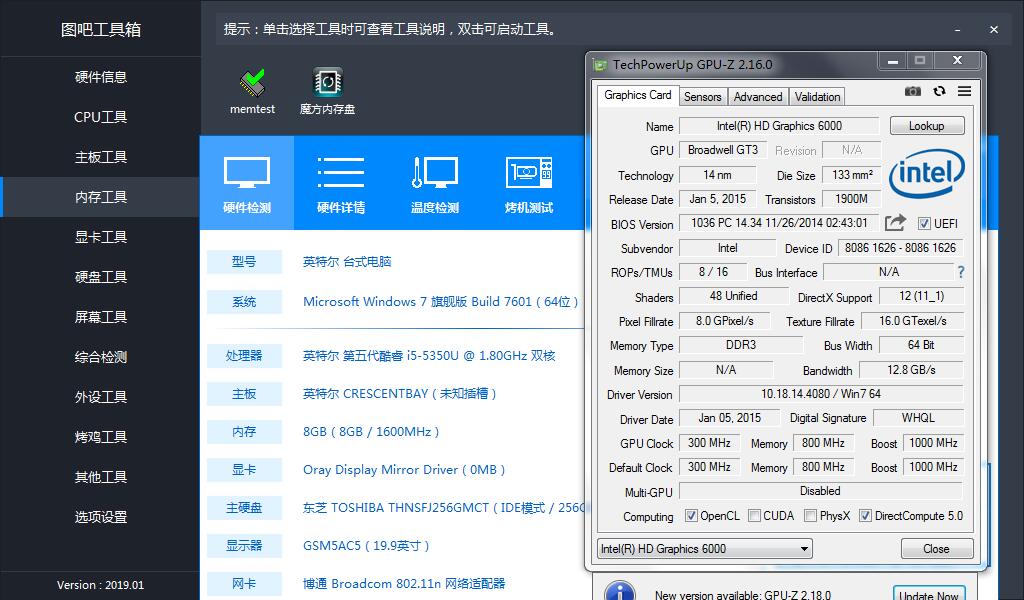Click the TOSHIBA THNSFJ256GMCT disk entry
The height and width of the screenshot is (600, 1024).
[x=443, y=507]
